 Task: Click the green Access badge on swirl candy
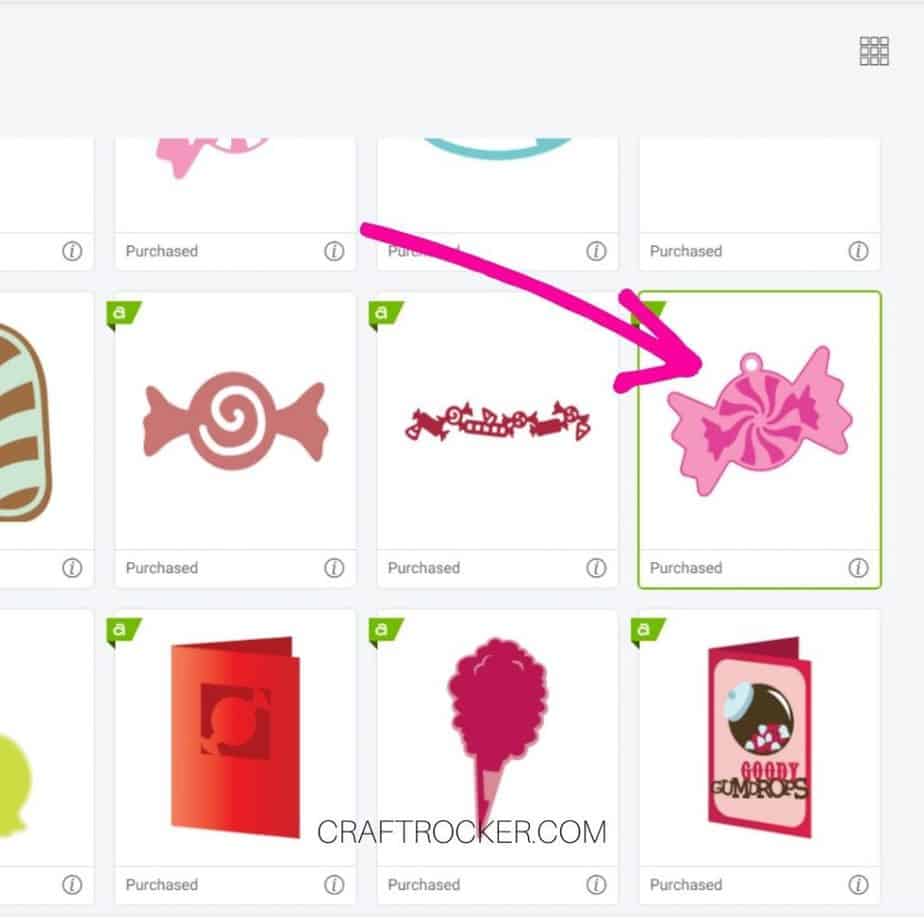tap(123, 314)
